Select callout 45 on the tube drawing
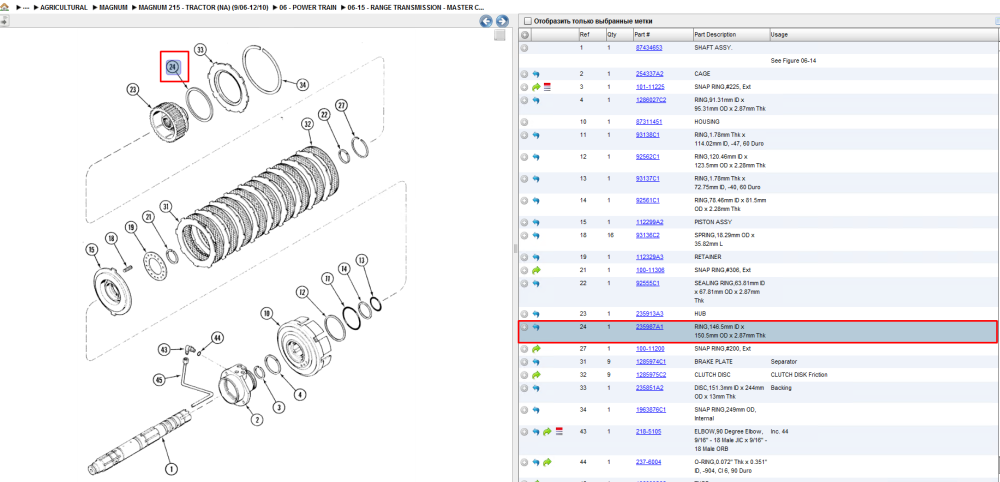The height and width of the screenshot is (482, 1000). pyautogui.click(x=160, y=380)
